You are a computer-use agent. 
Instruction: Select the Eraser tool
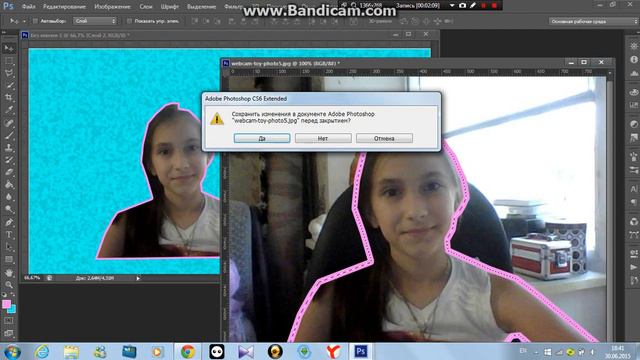9,172
